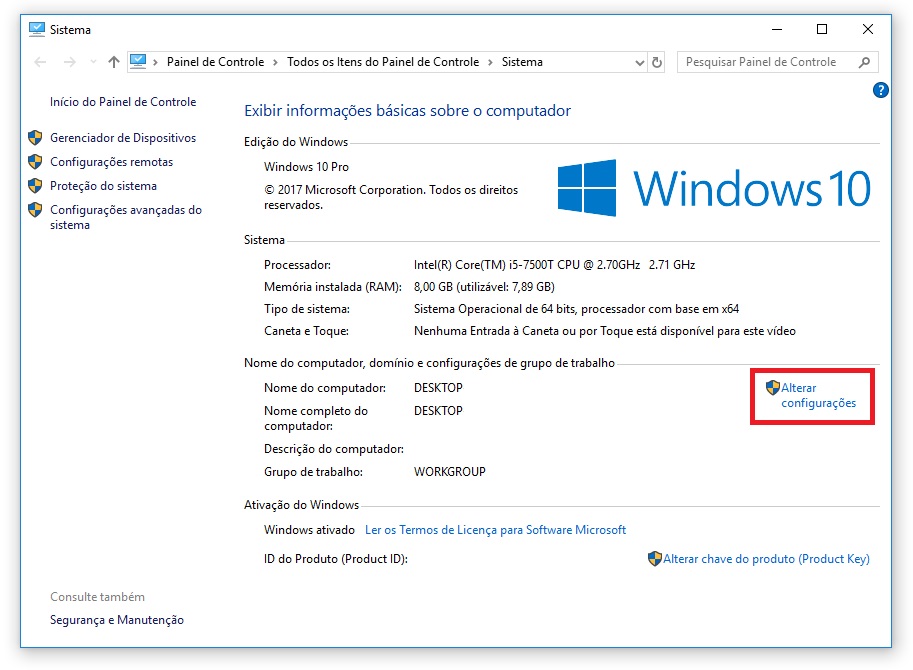Click the WORKGROUP value
Screen dimensions: 913x670
point(450,472)
